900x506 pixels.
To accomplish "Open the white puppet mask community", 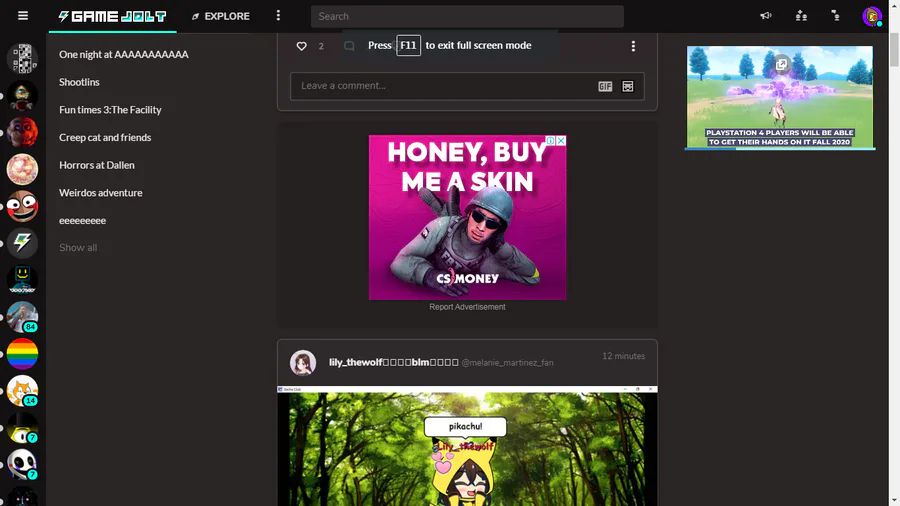I will pyautogui.click(x=22, y=464).
